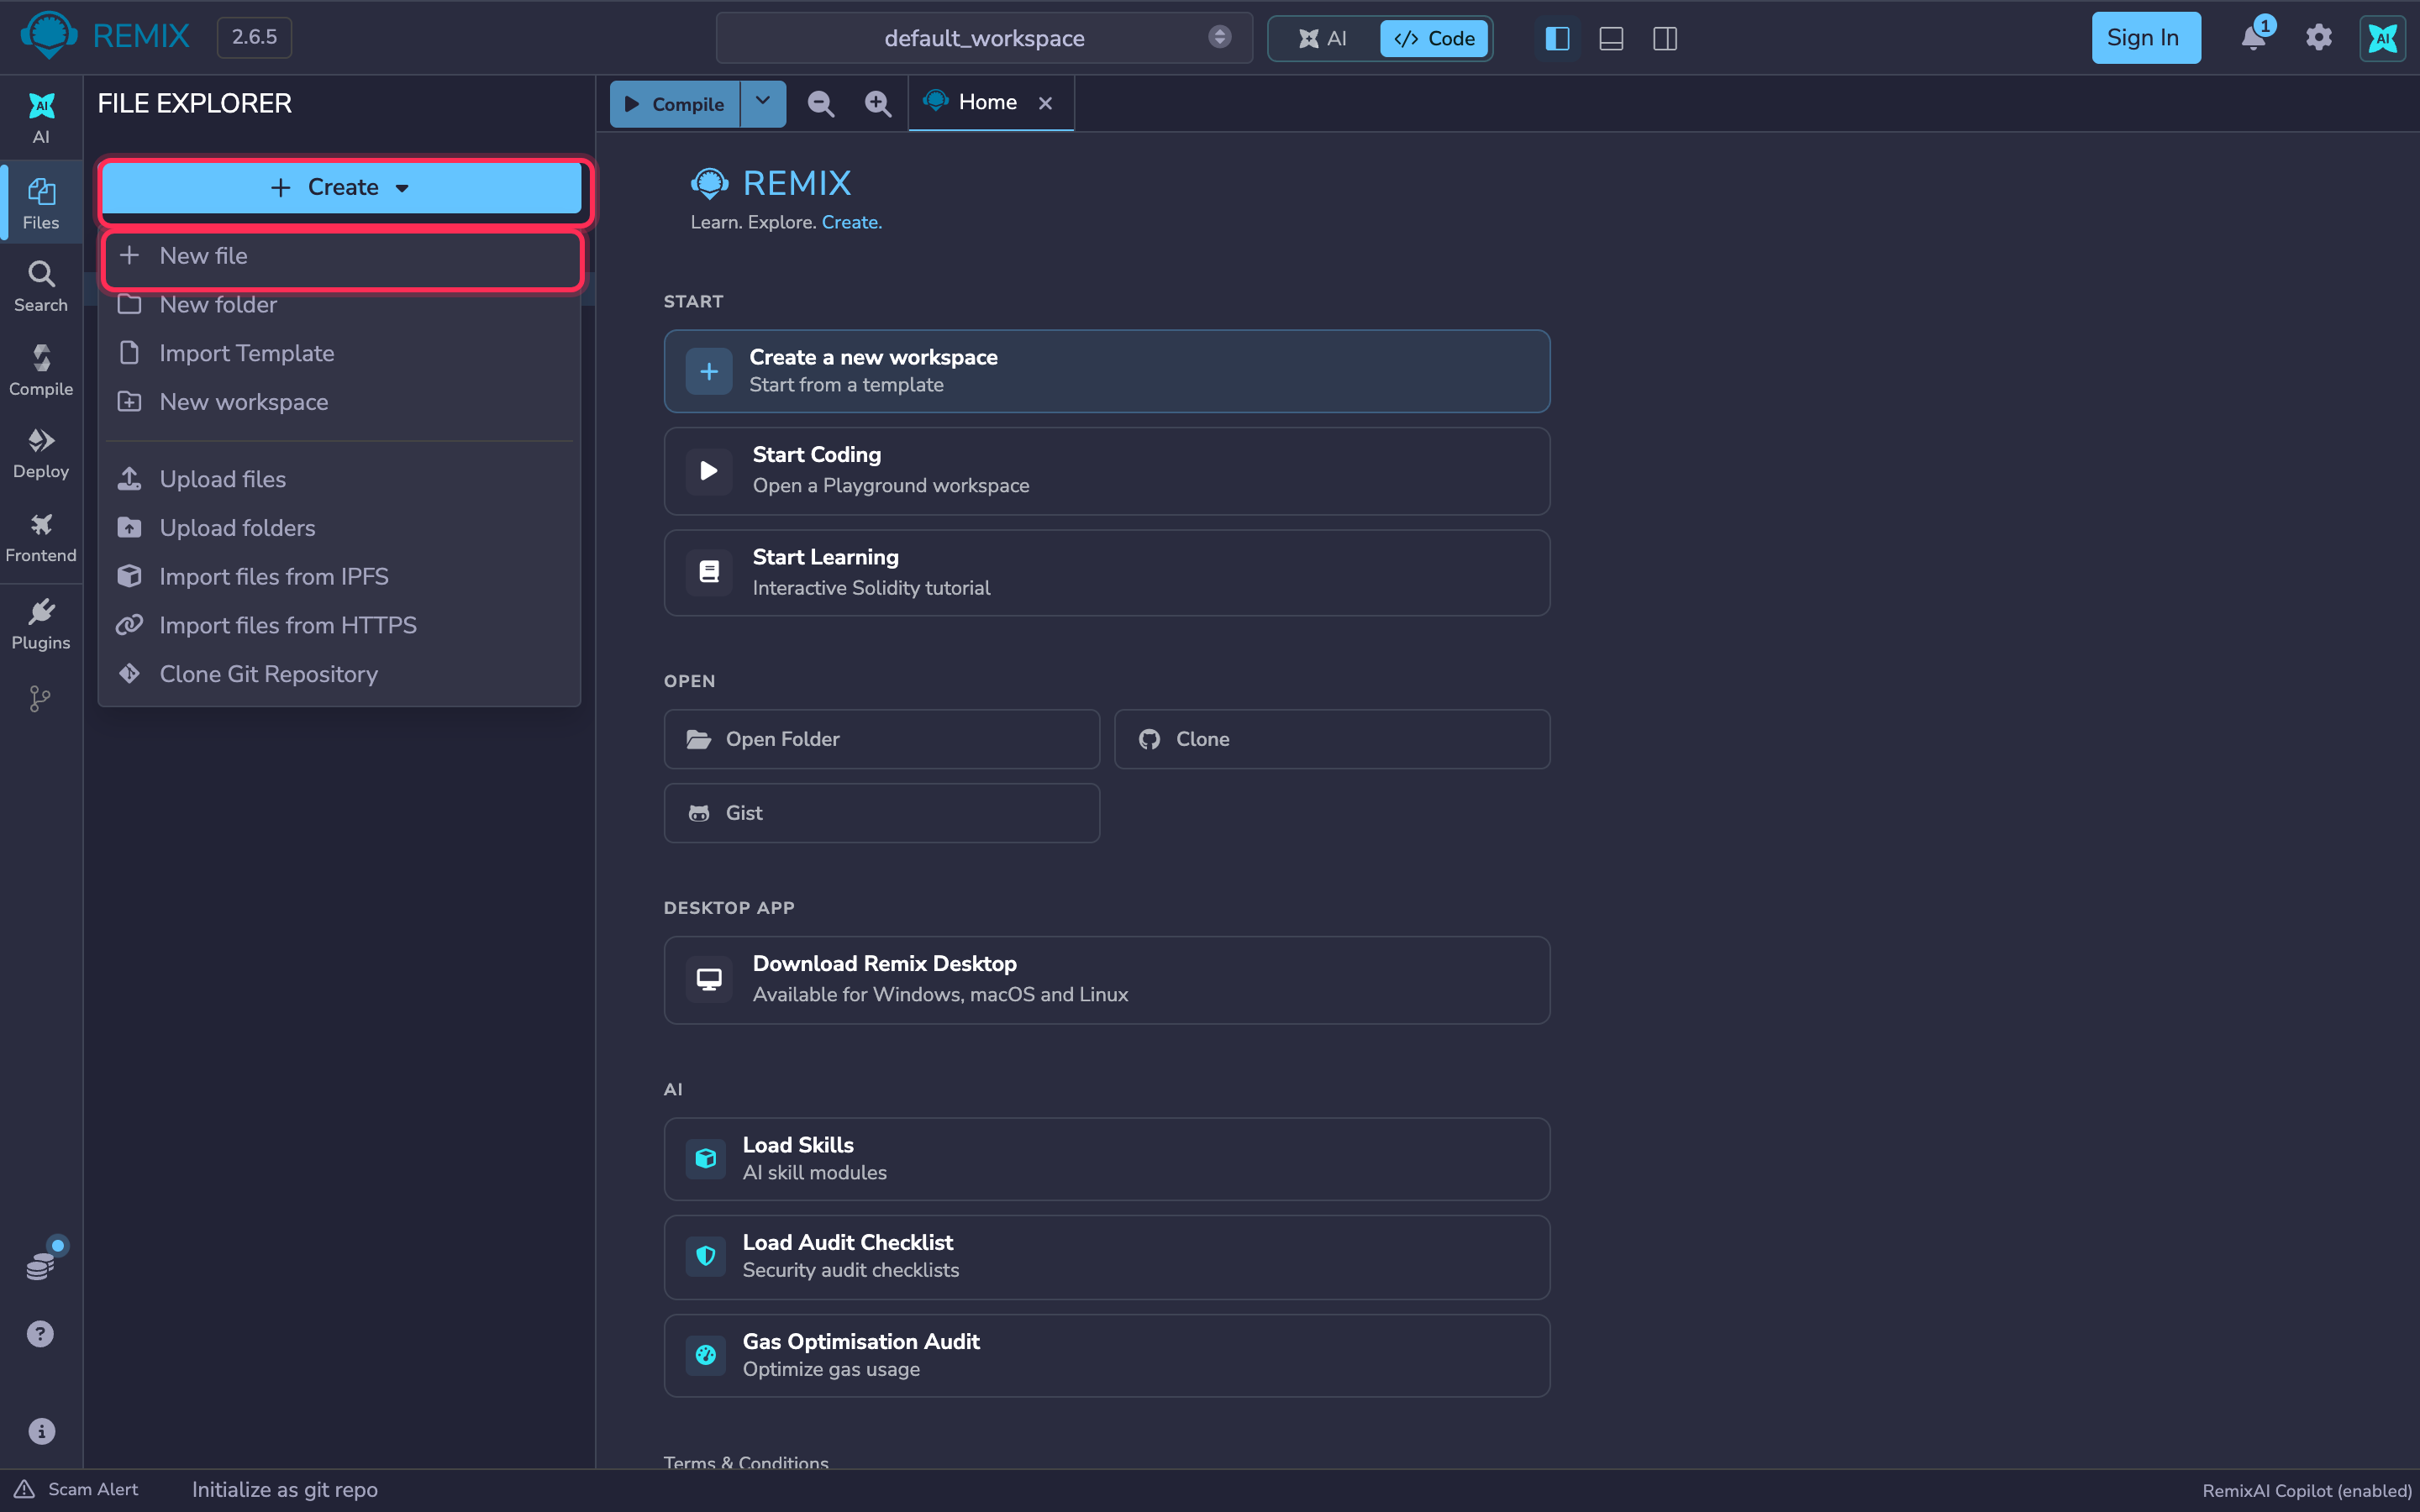Viewport: 2420px width, 1512px height.
Task: Open Load Audit Checklist card
Action: pos(1106,1257)
